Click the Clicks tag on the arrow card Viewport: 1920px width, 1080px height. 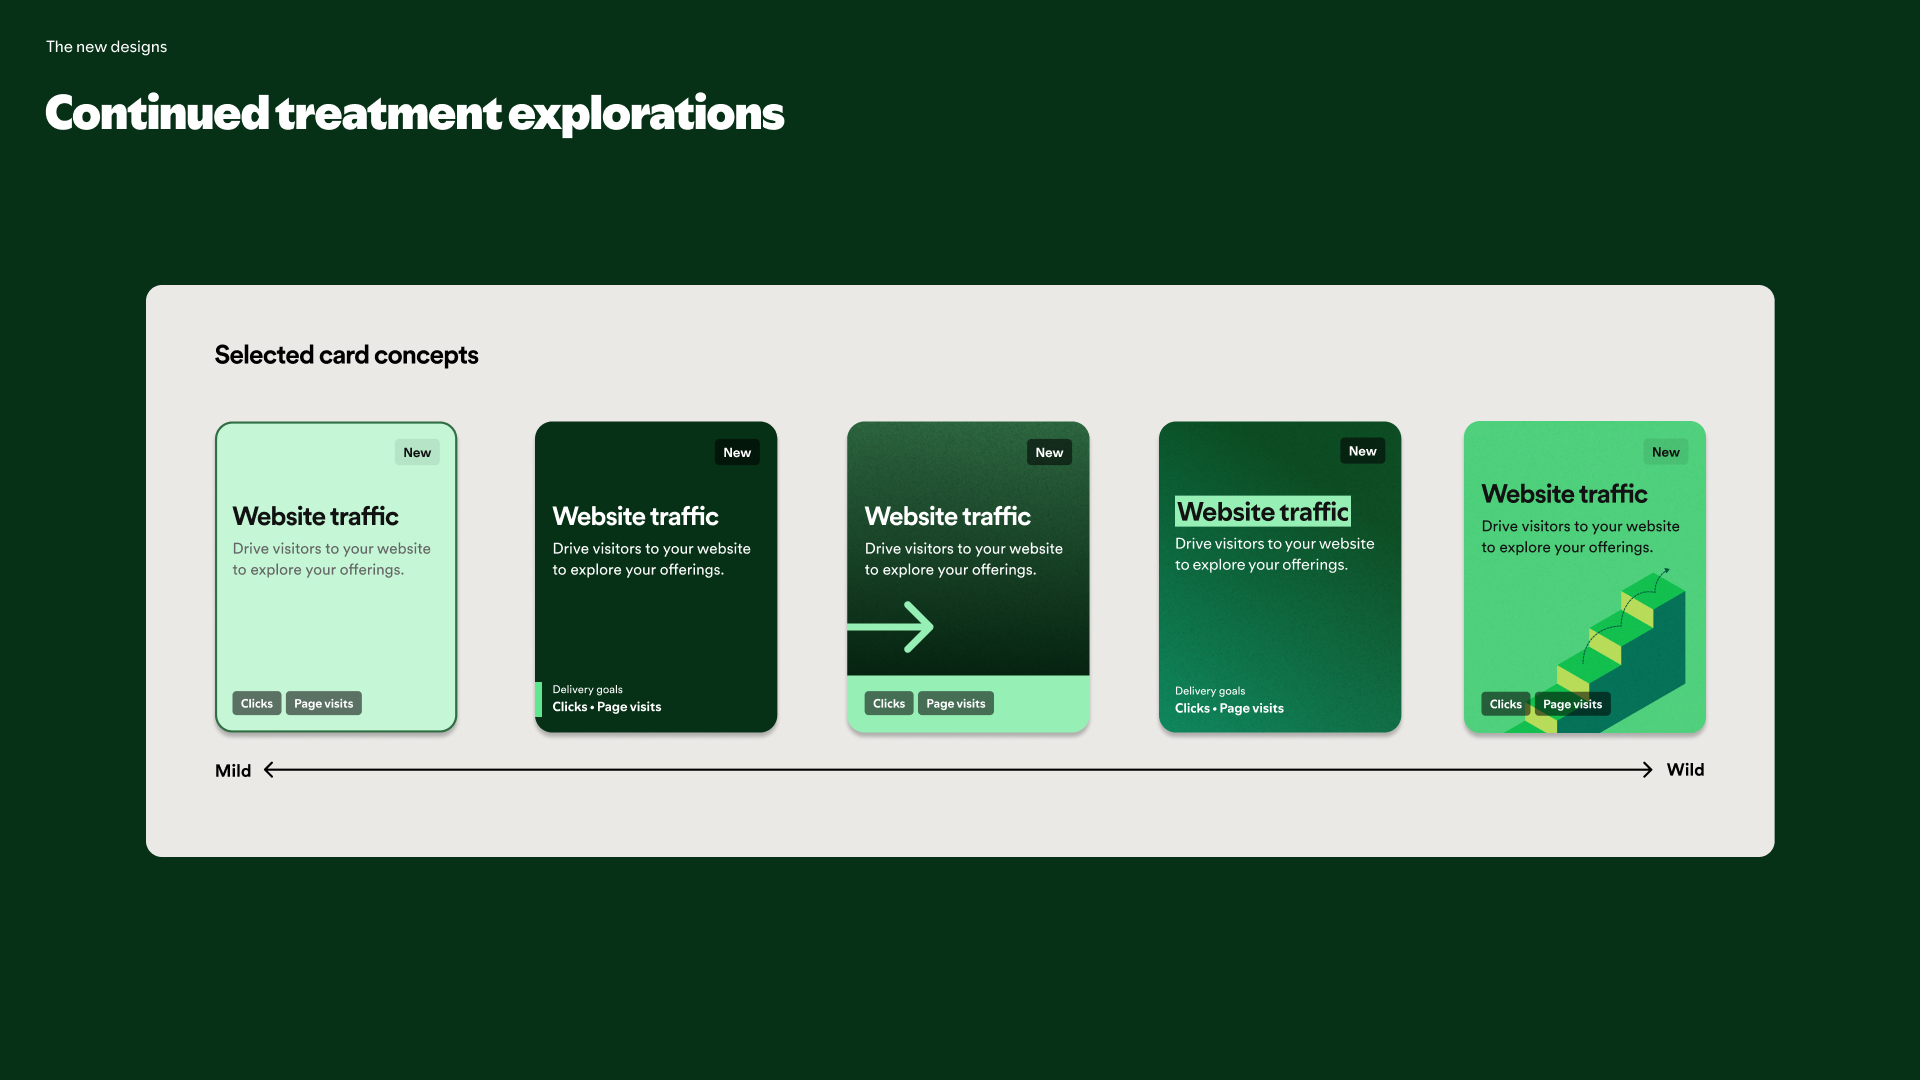(x=889, y=703)
